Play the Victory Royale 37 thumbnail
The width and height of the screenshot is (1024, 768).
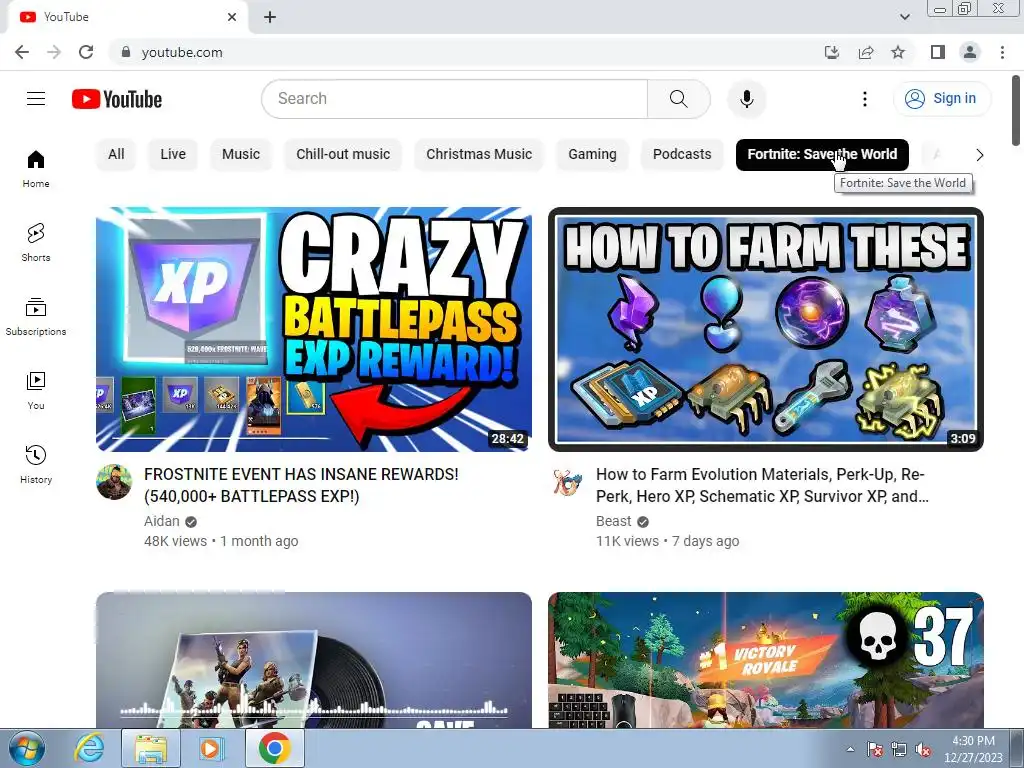click(765, 660)
